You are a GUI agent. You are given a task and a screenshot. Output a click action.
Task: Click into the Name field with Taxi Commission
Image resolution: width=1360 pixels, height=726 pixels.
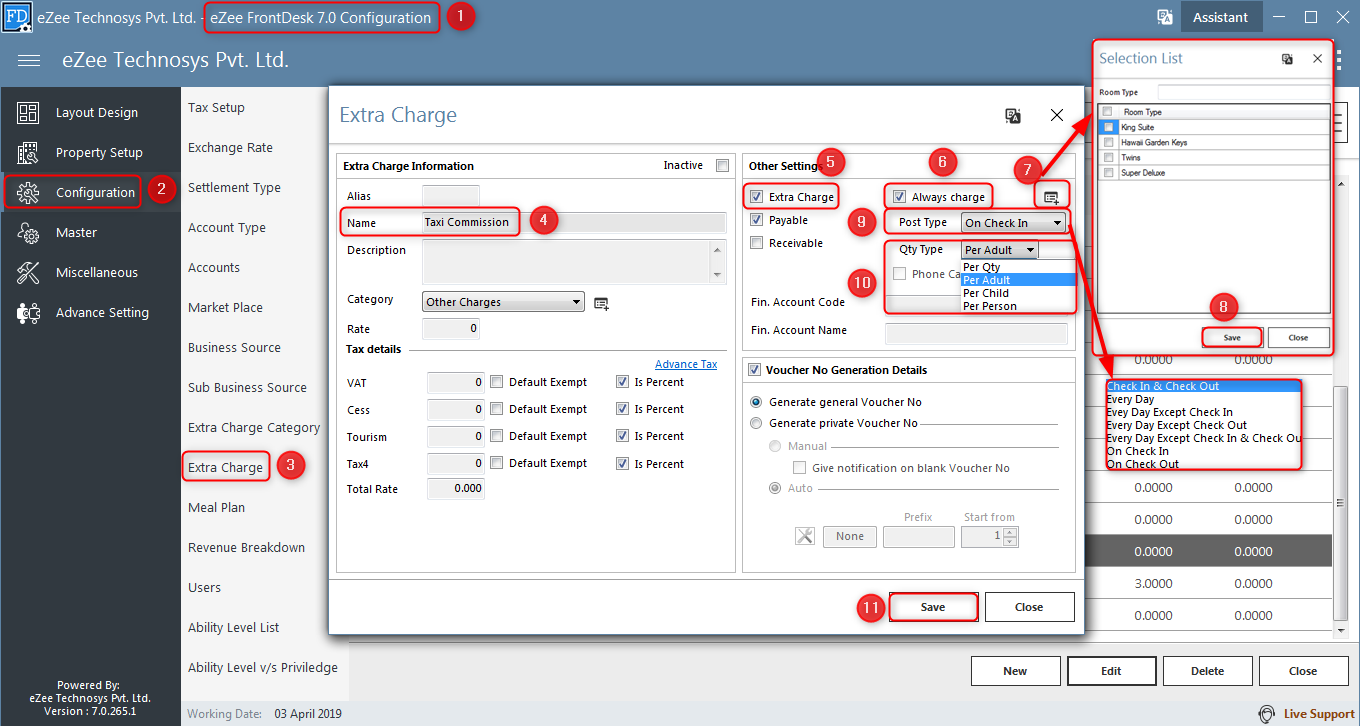[x=574, y=223]
